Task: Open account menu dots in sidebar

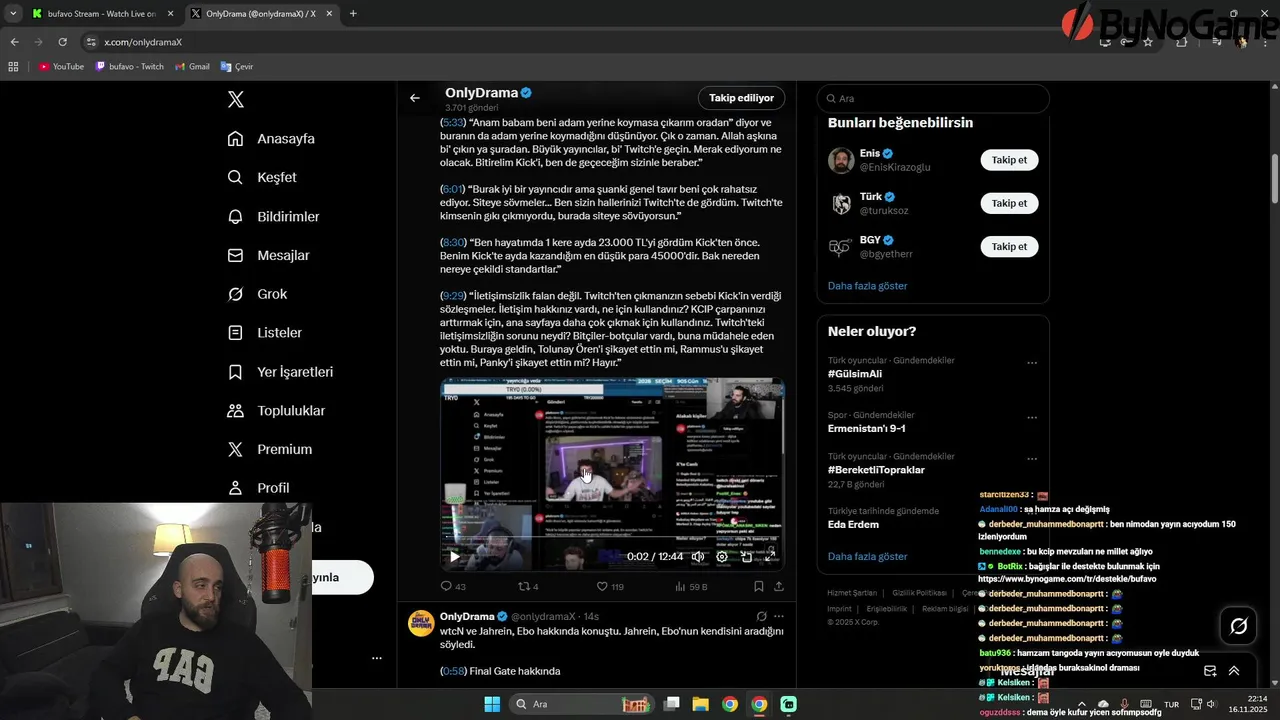Action: click(377, 658)
